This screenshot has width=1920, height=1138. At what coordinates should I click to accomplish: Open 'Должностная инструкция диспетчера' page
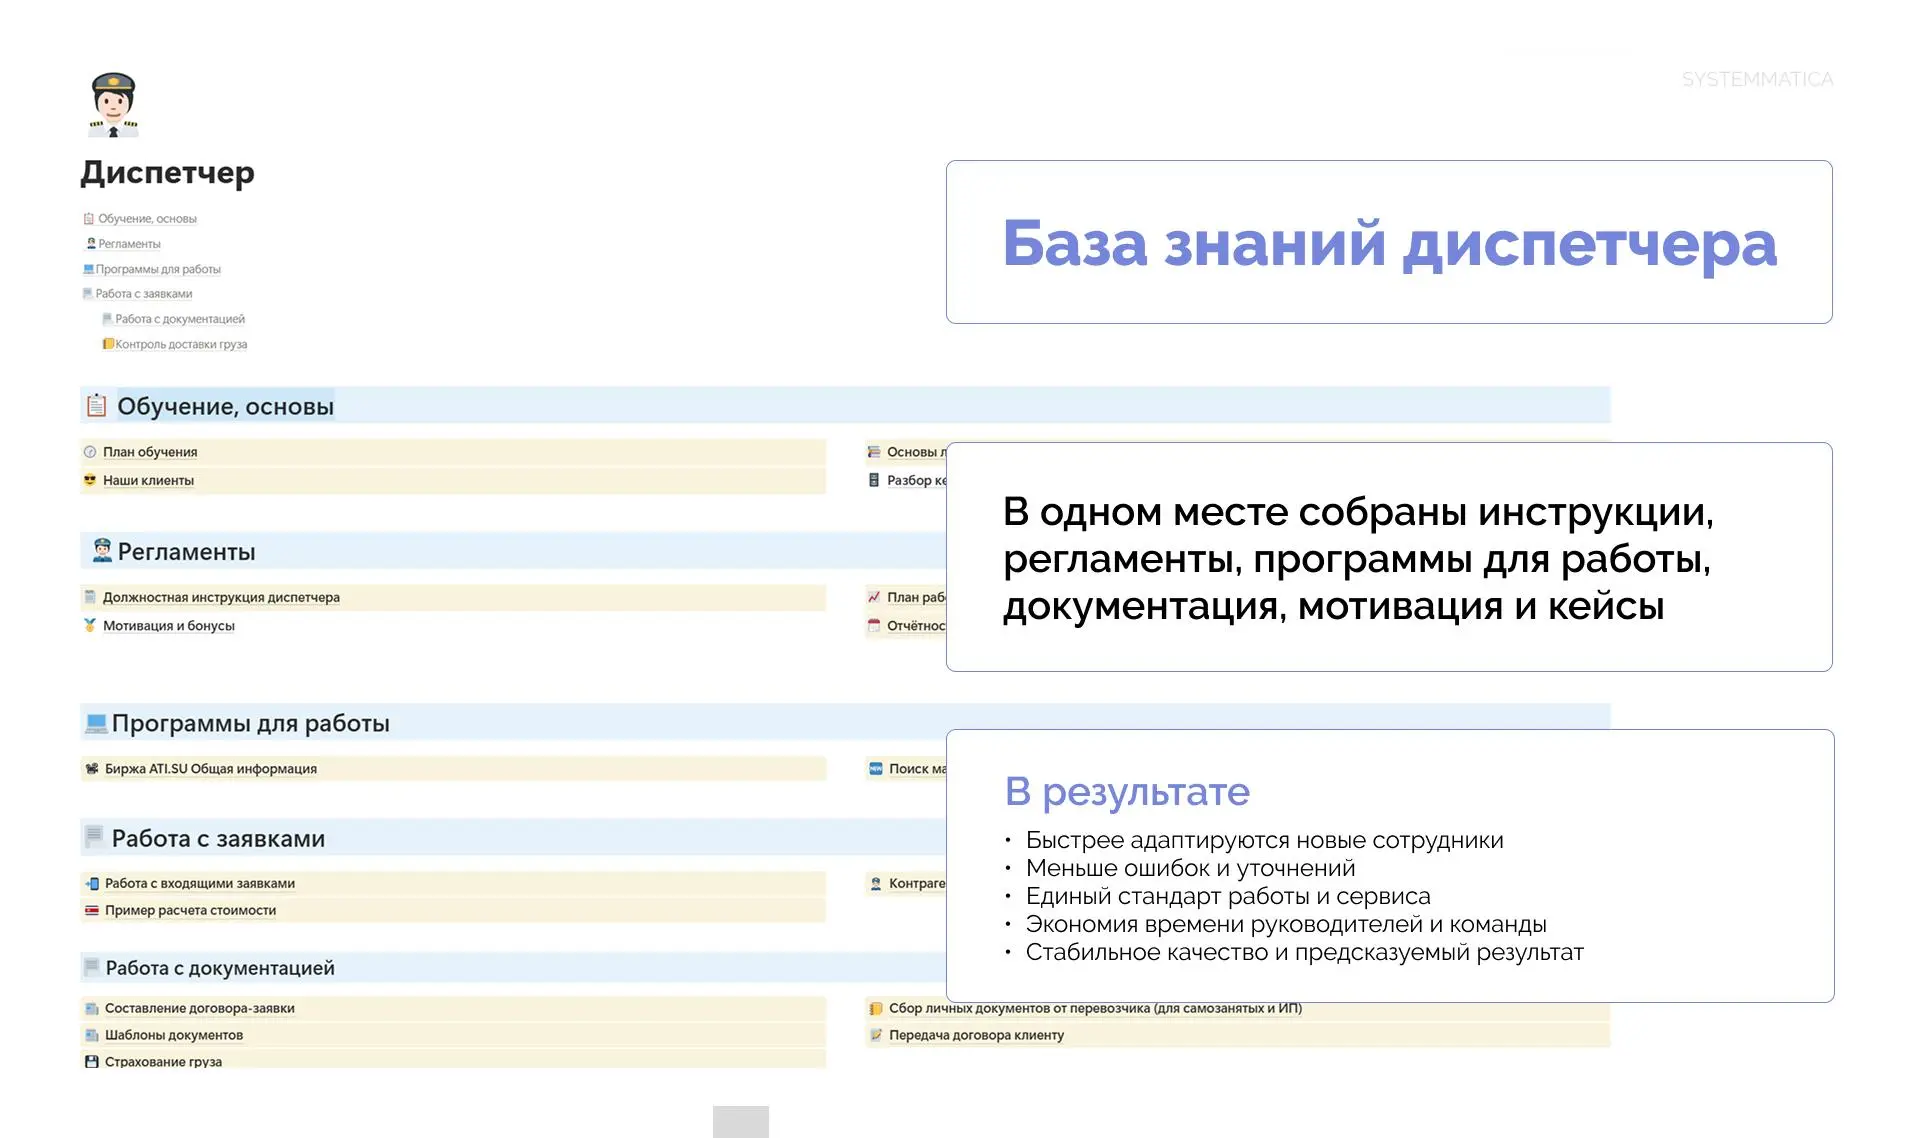coord(221,597)
